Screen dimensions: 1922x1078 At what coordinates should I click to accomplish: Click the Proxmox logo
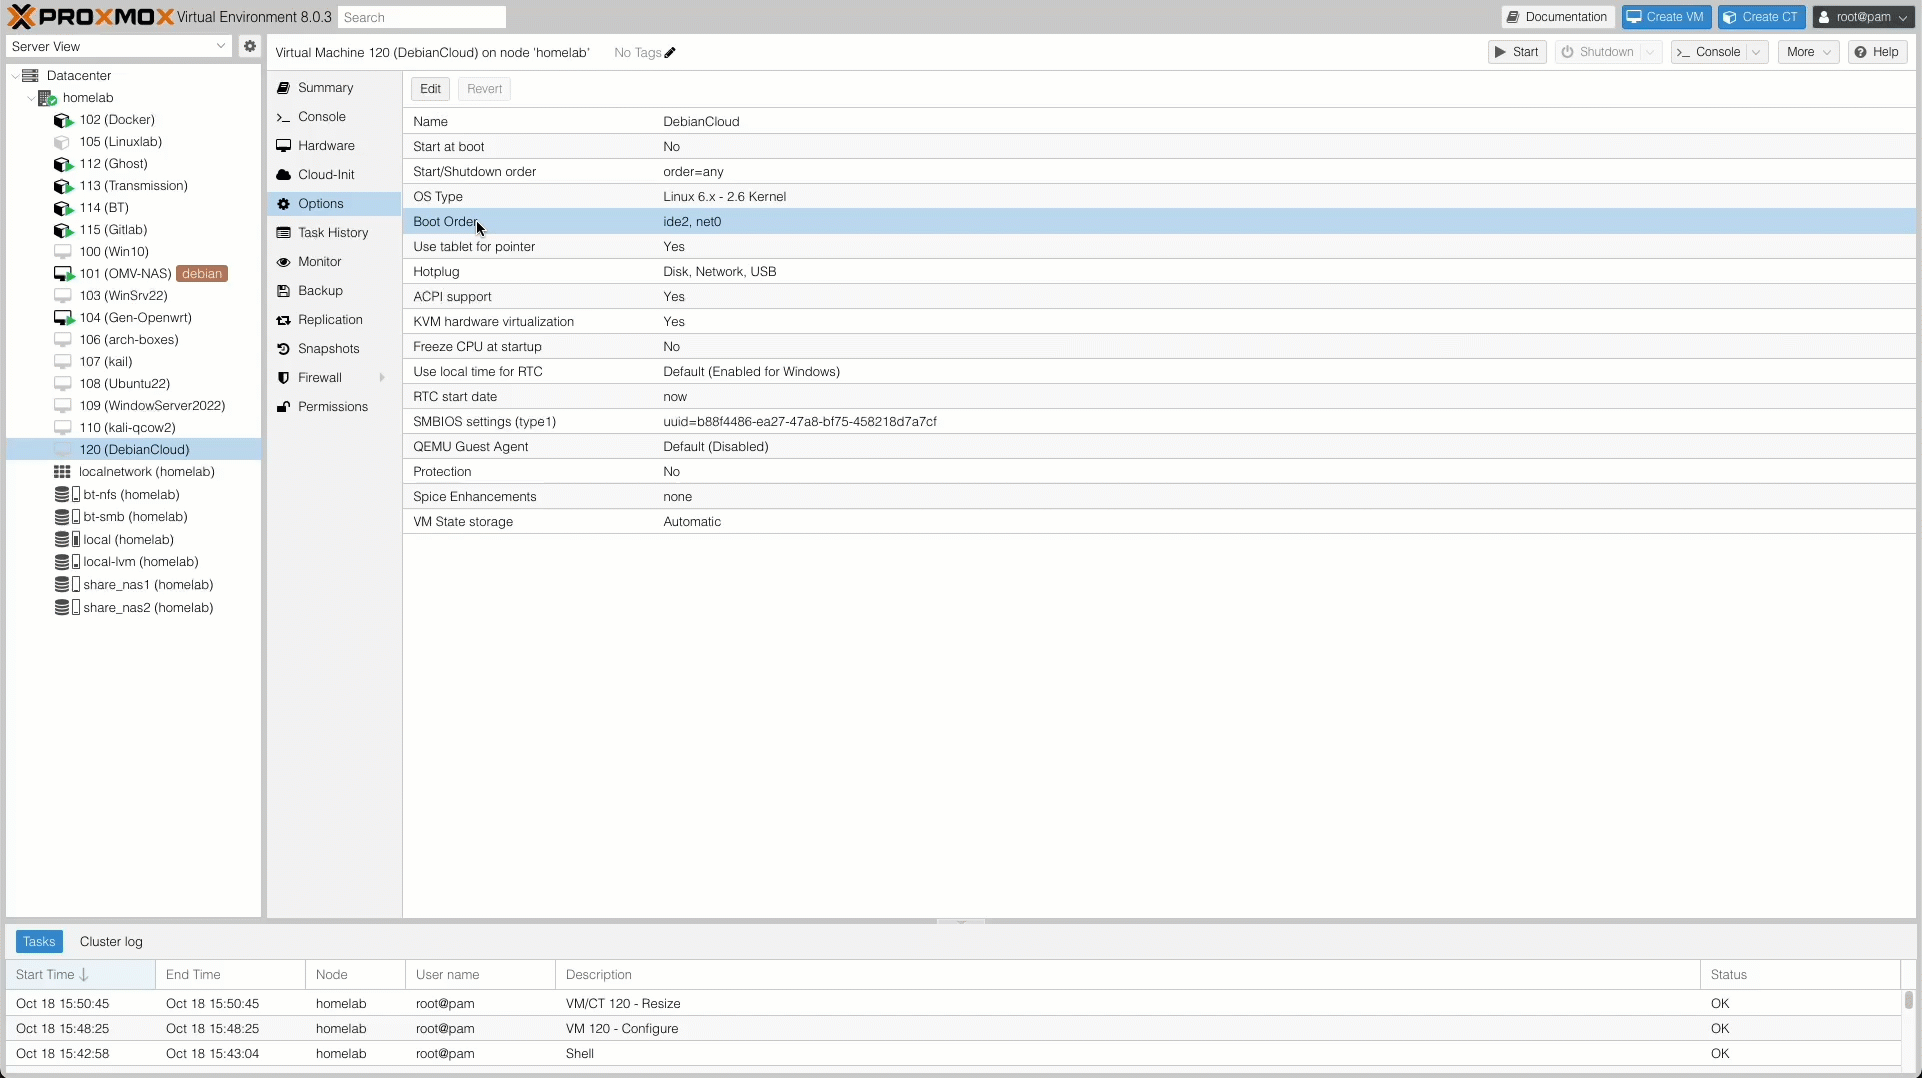coord(90,17)
